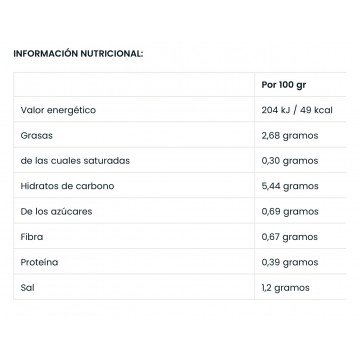This screenshot has height=360, width=360.
Task: Click the empty top-left header cell
Action: pos(134,85)
